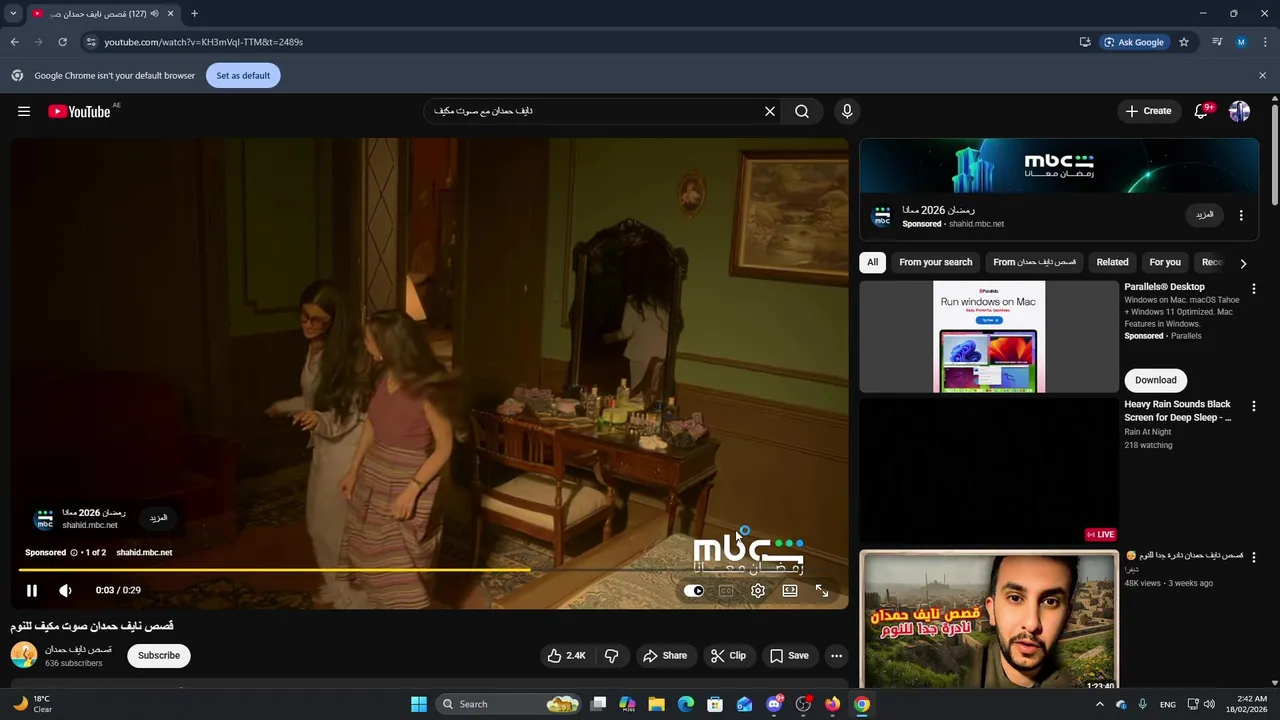Select the From your search chip

pyautogui.click(x=935, y=262)
